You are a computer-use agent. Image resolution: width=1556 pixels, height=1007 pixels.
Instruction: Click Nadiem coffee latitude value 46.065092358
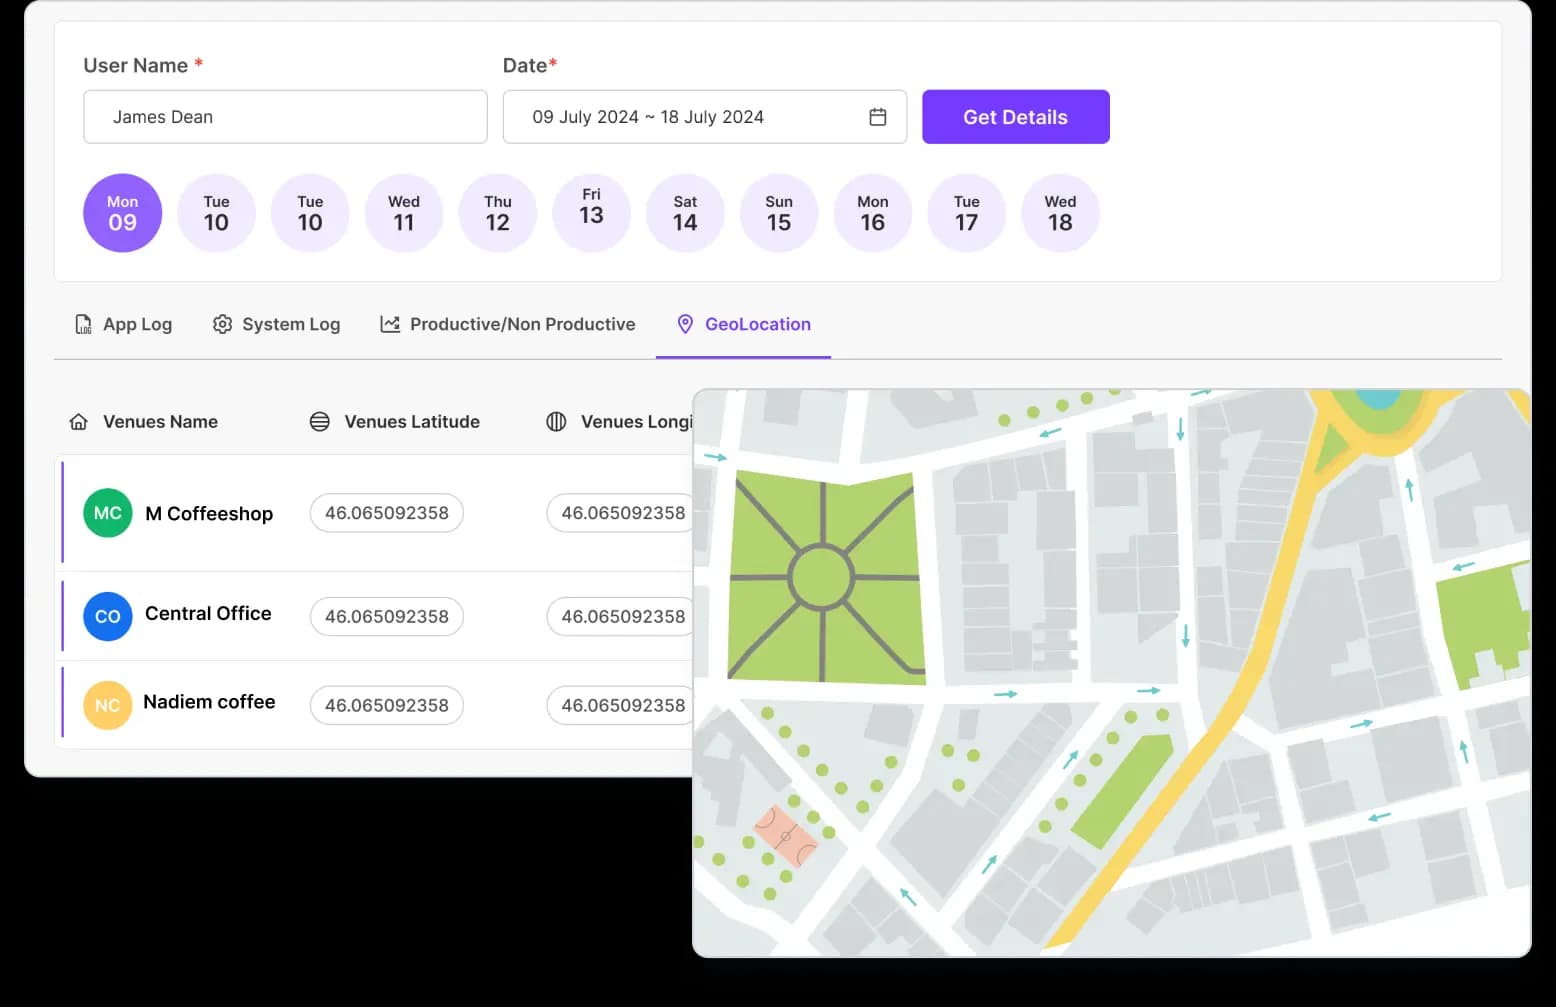point(387,705)
